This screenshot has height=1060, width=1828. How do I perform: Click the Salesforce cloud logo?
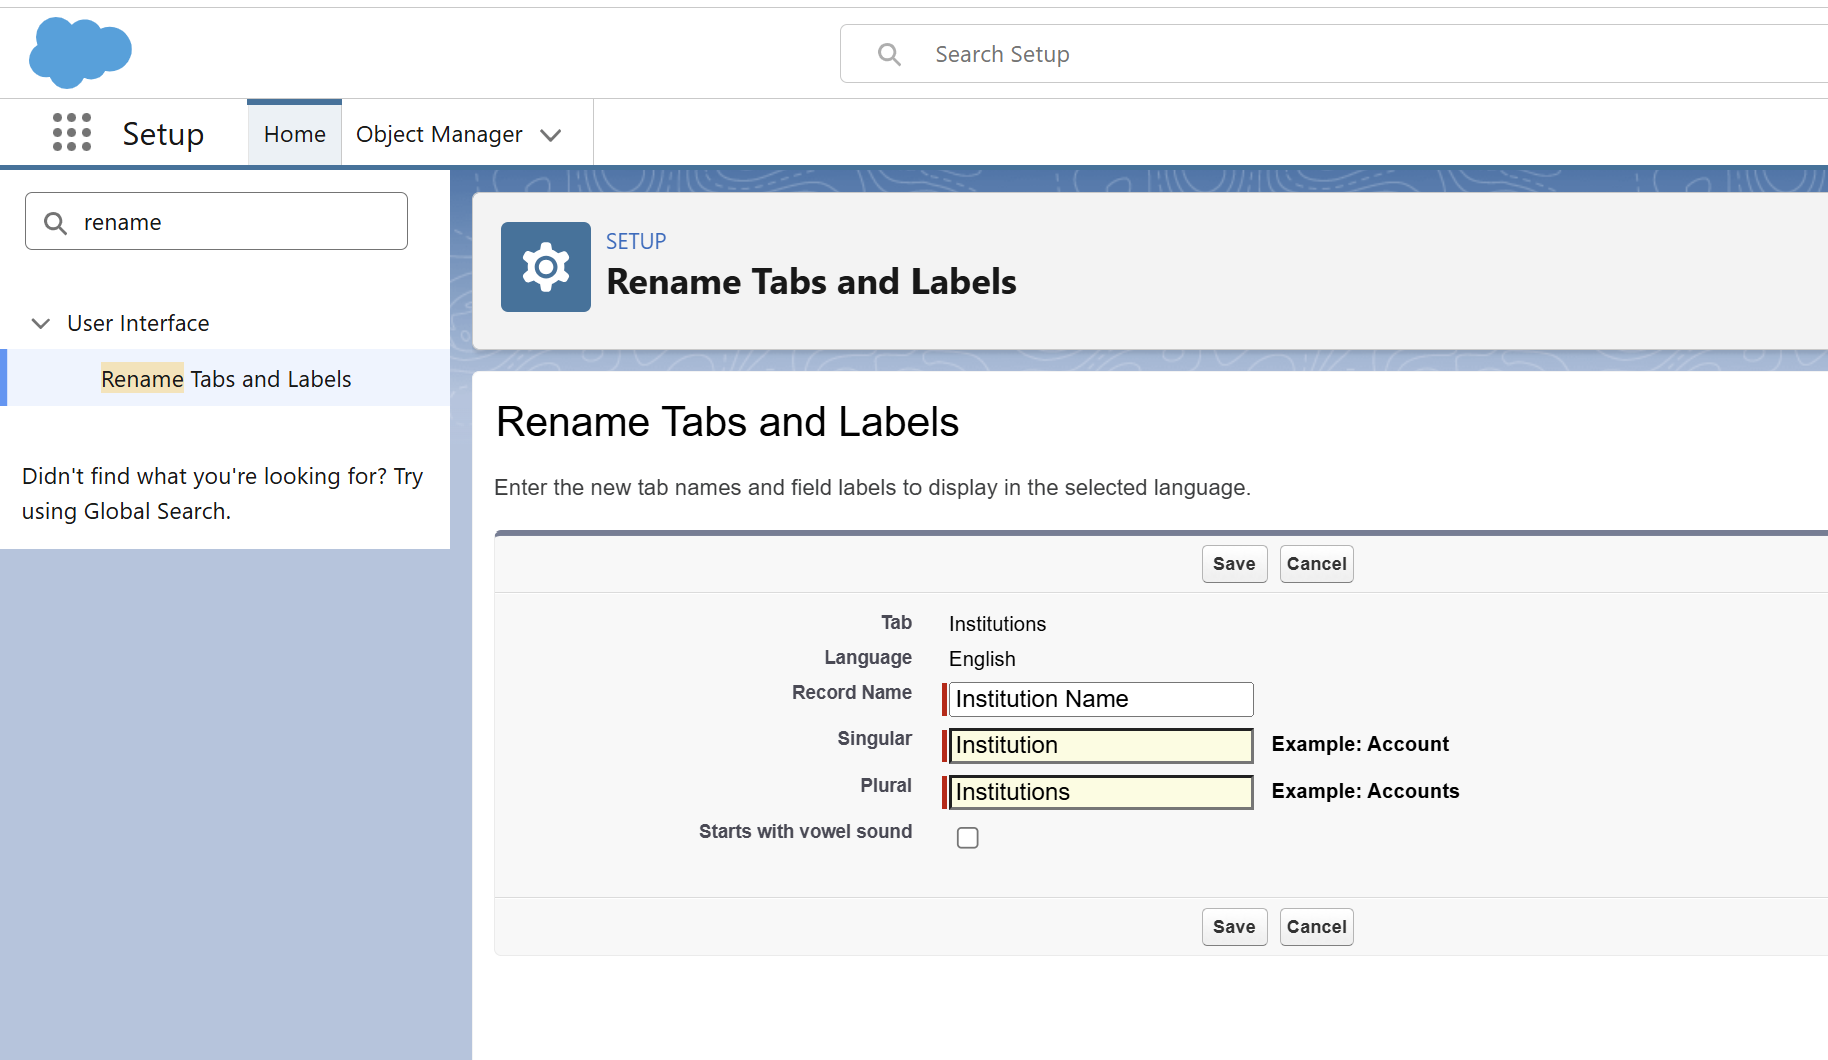click(x=80, y=52)
